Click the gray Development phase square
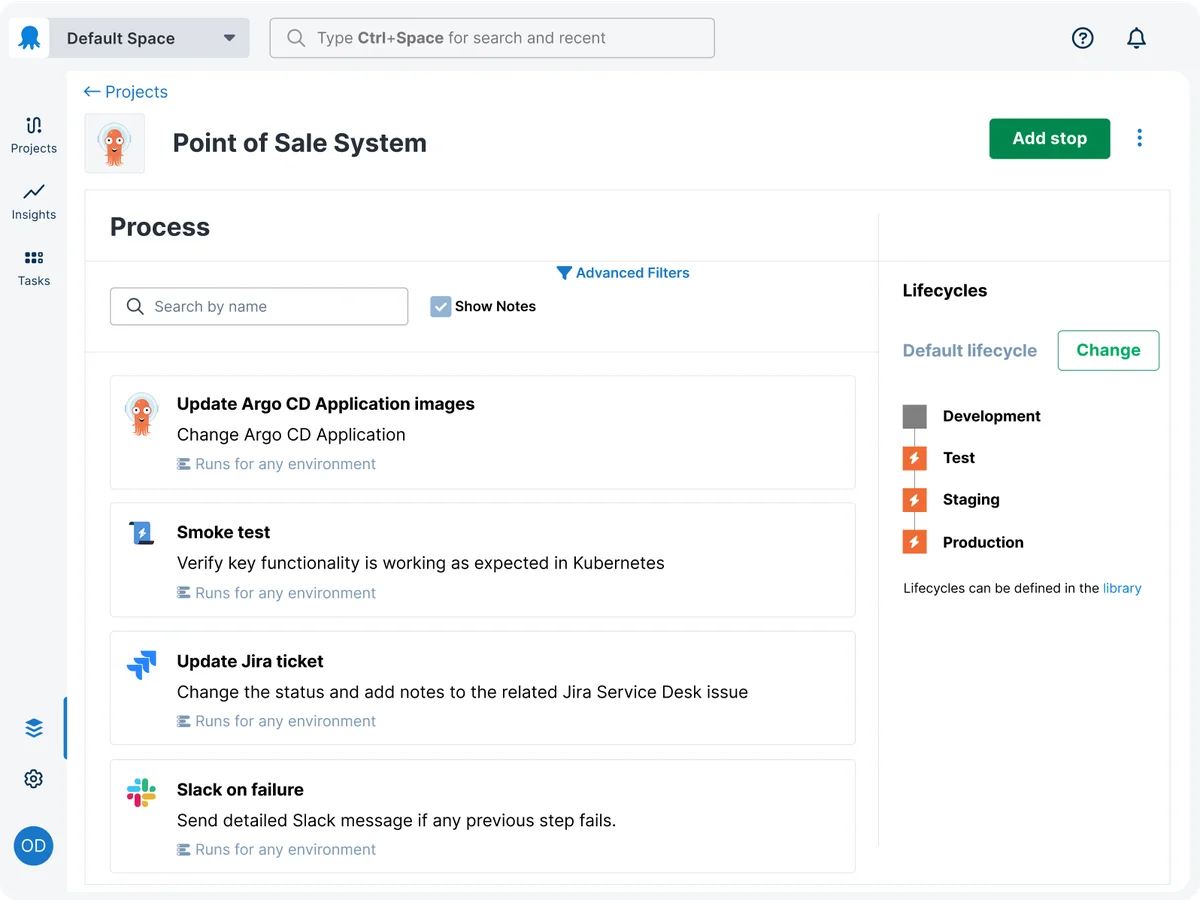 point(914,417)
